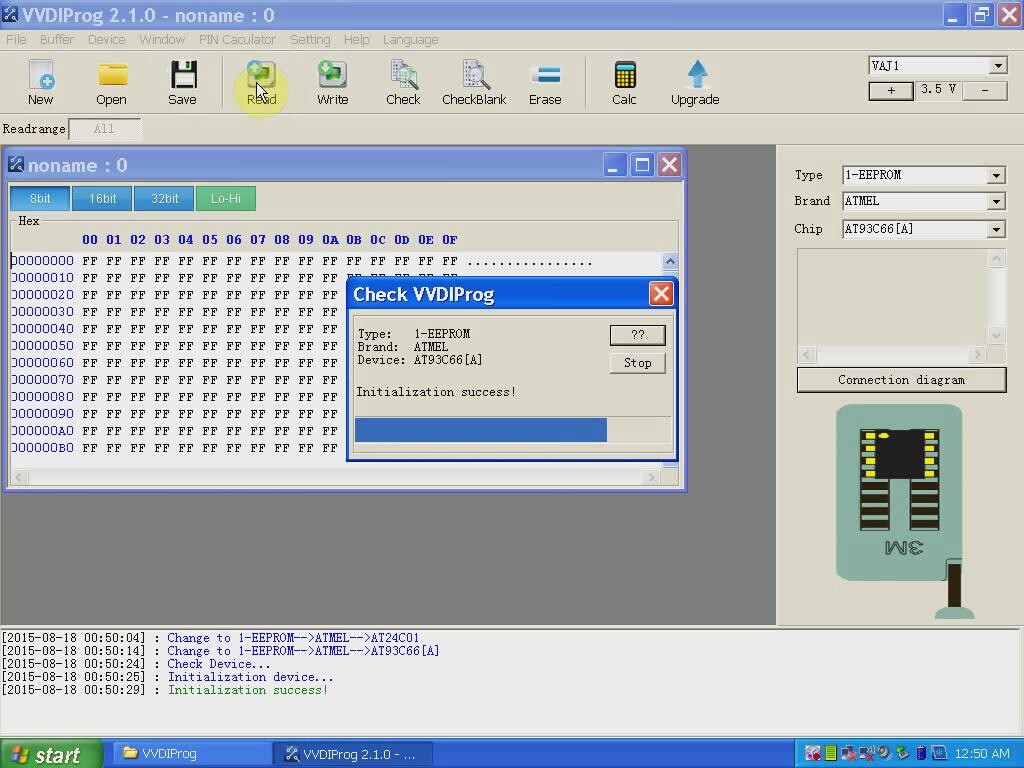Toggle Lo-Hi byte order button
Viewport: 1024px width, 768px height.
[225, 198]
